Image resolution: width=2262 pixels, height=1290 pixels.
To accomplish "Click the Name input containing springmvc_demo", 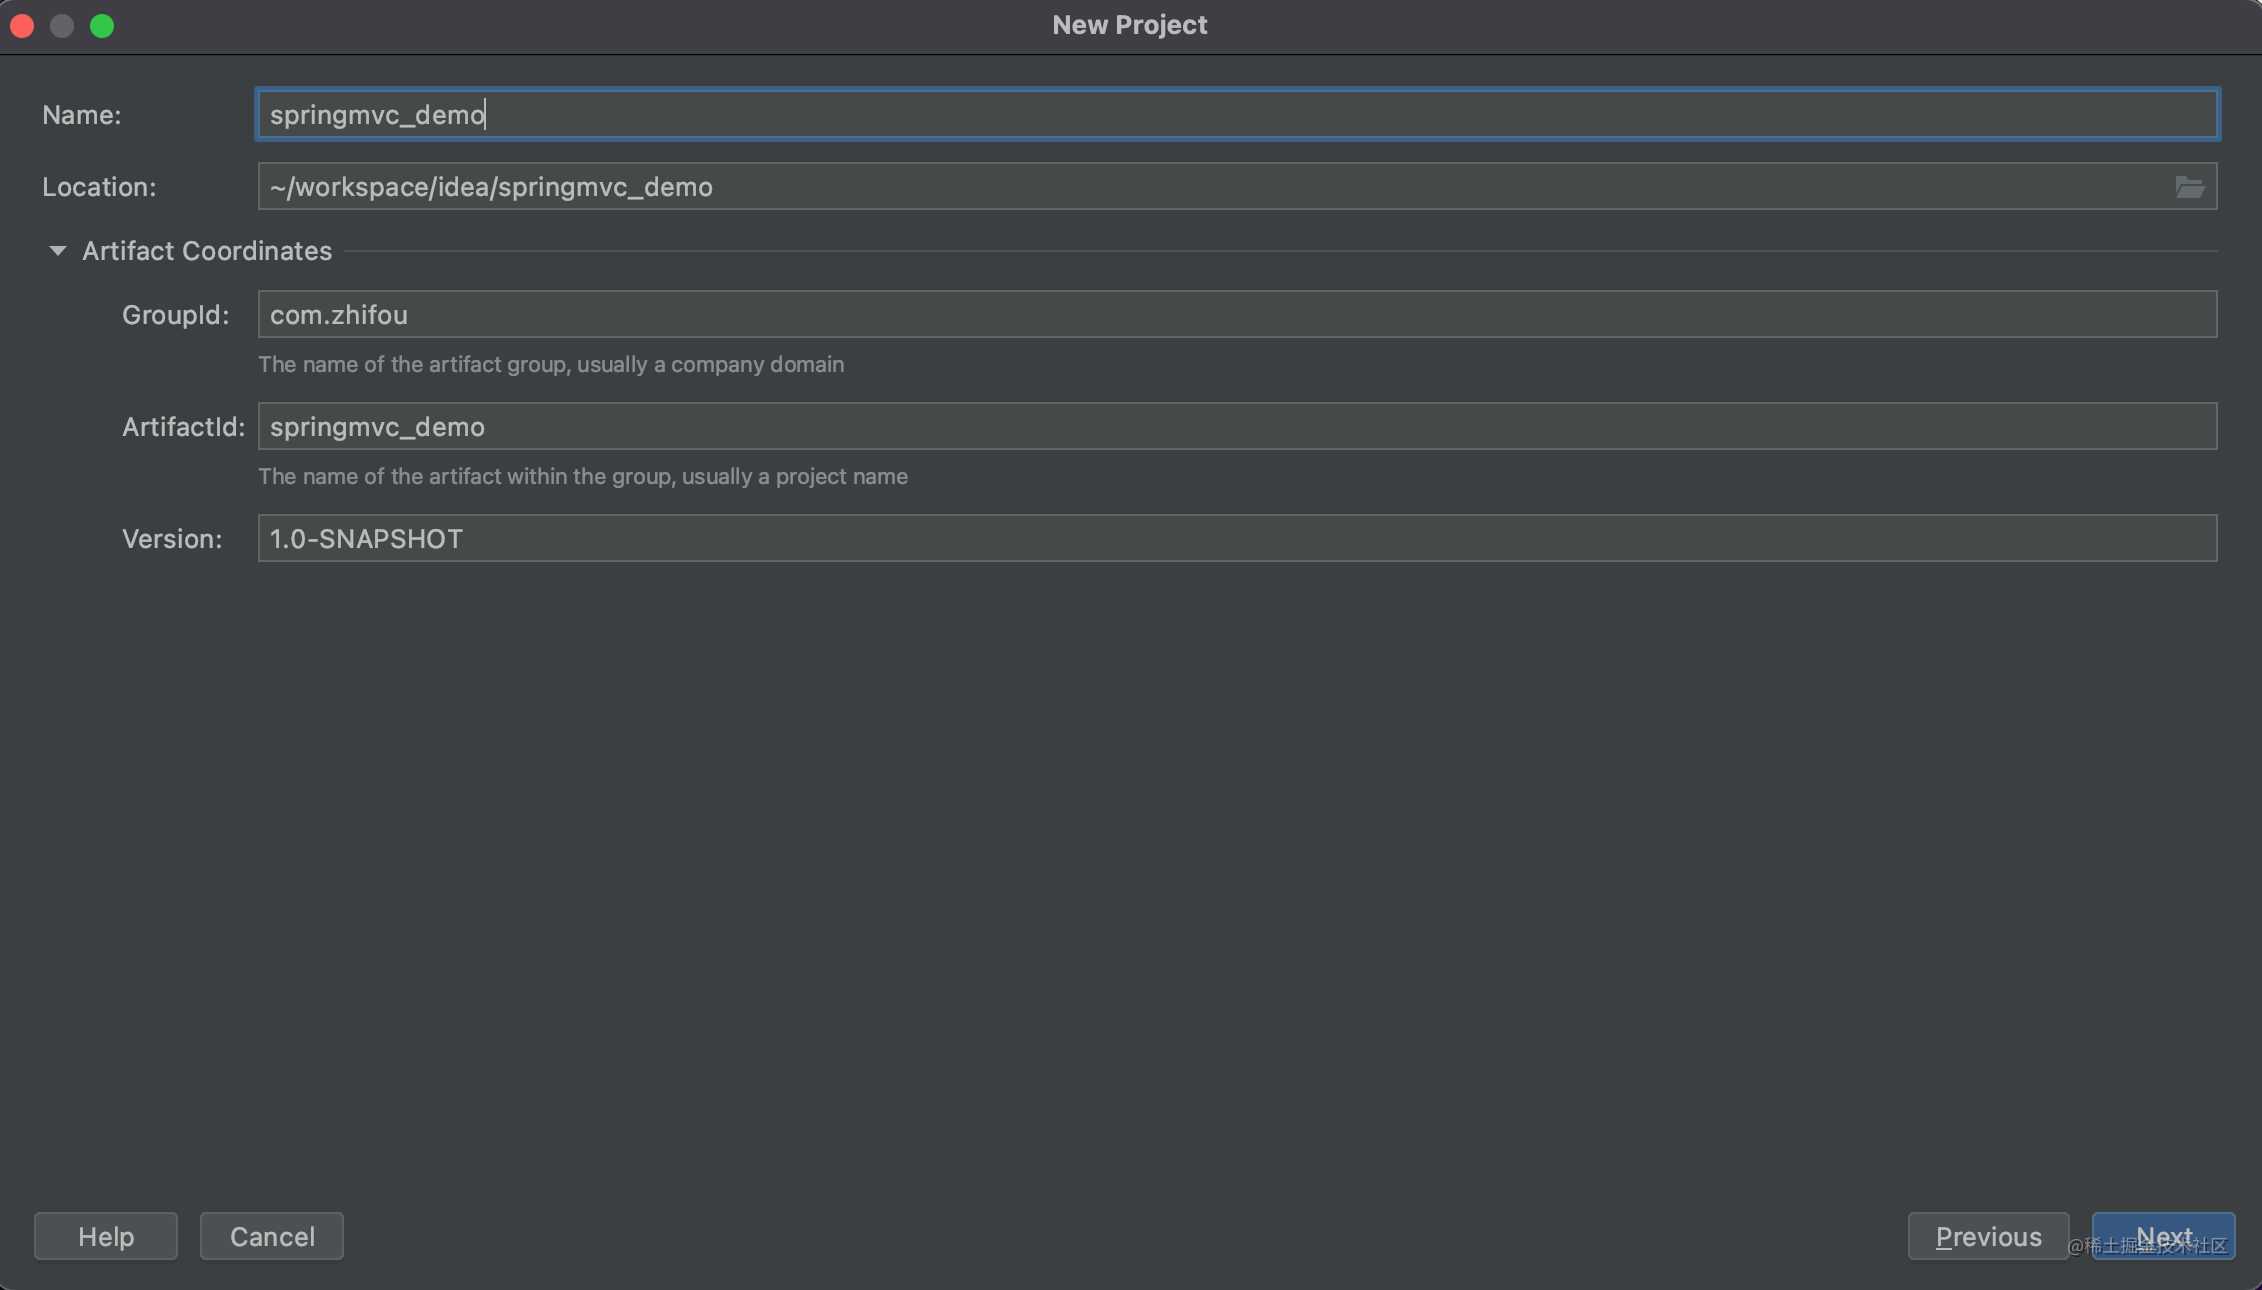I will point(1236,114).
